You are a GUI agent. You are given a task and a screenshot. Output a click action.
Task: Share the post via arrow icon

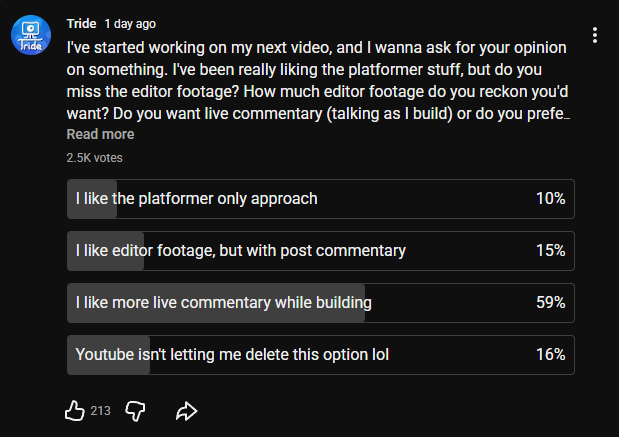click(x=186, y=411)
